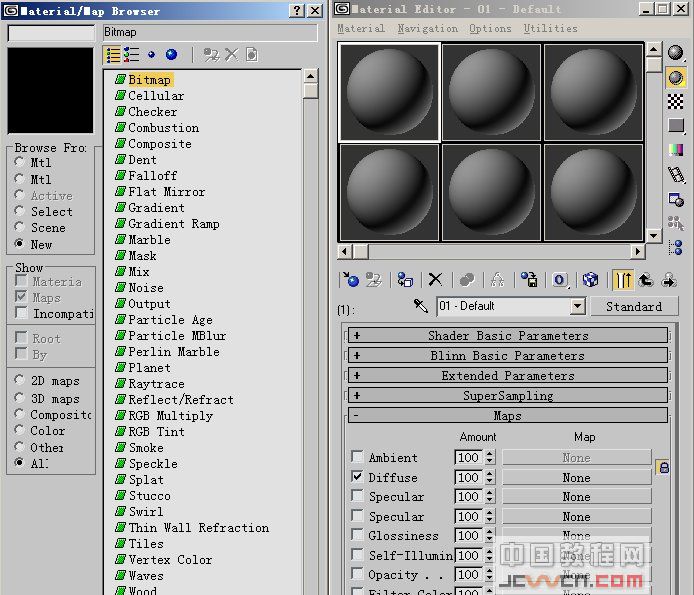Click Go Forward to Sibling icon

point(669,280)
